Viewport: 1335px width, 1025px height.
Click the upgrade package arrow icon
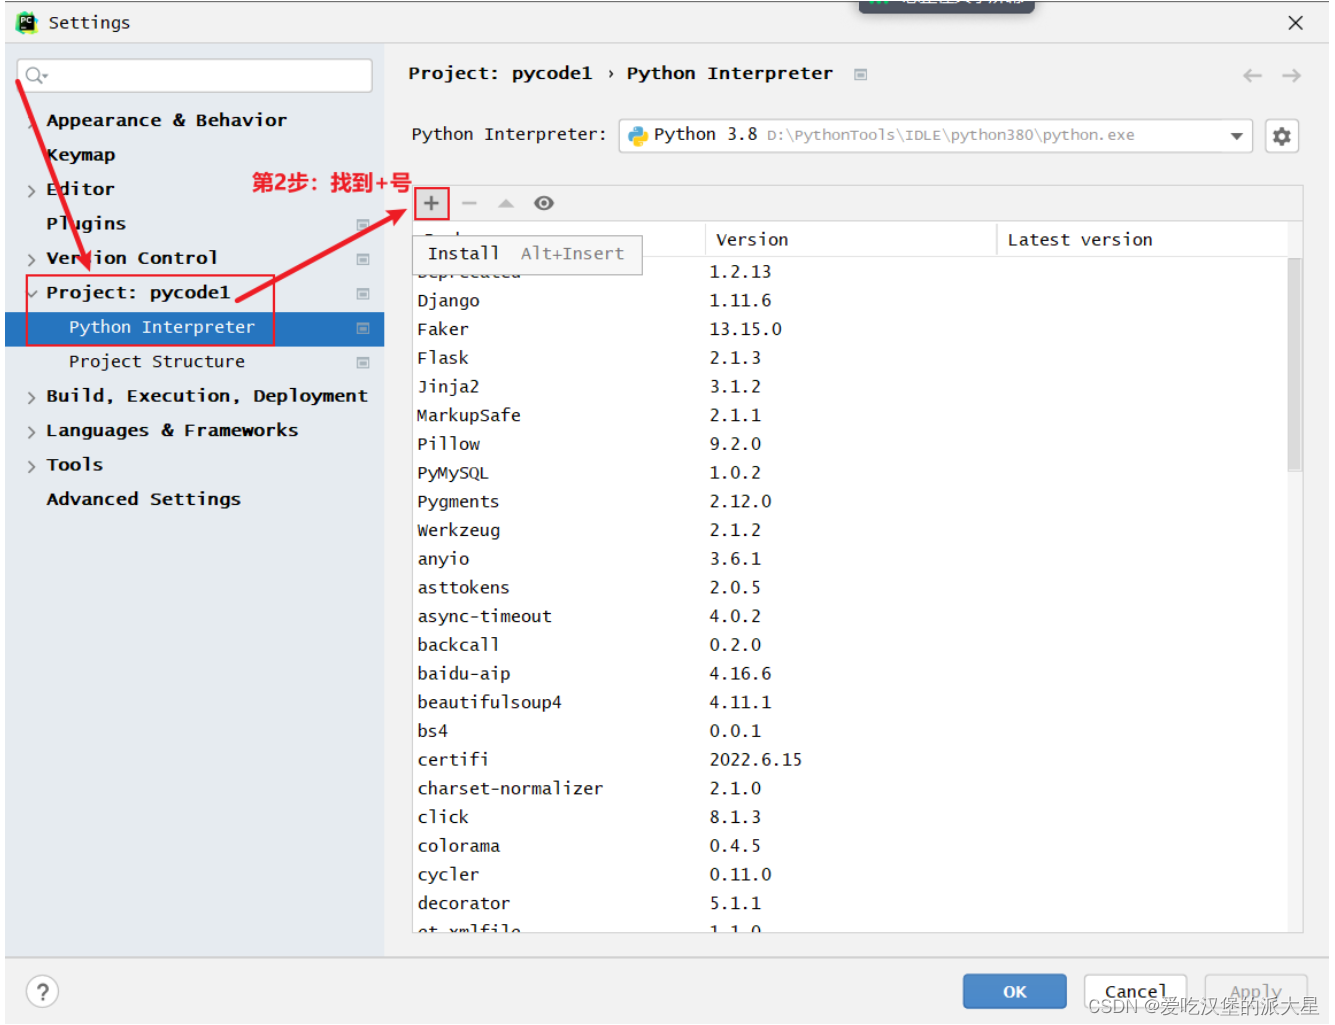[x=506, y=203]
